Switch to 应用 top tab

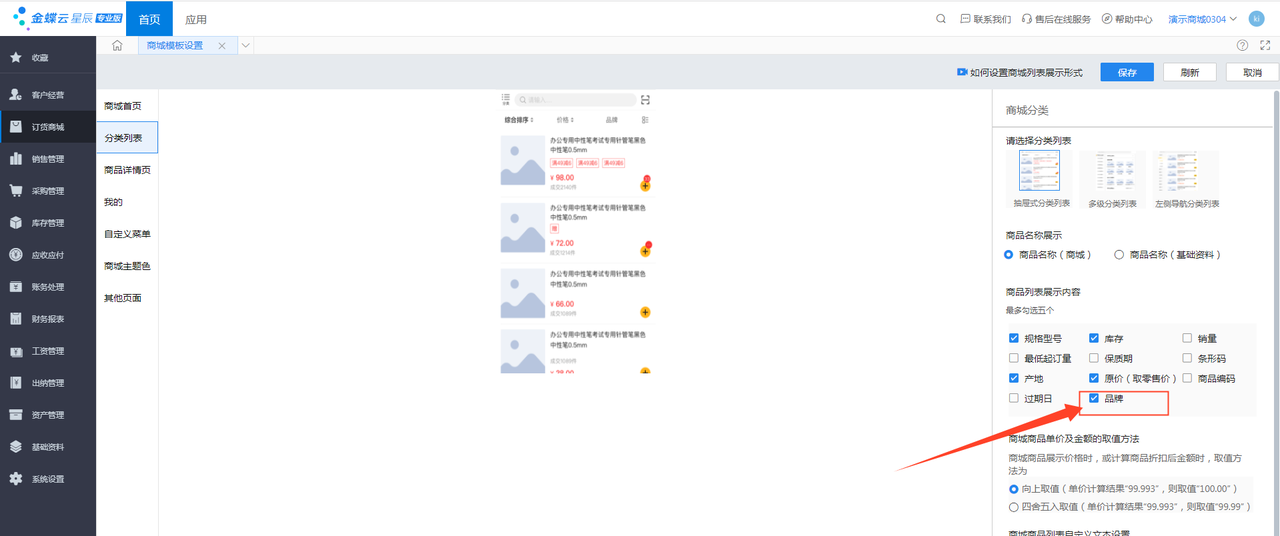[196, 19]
